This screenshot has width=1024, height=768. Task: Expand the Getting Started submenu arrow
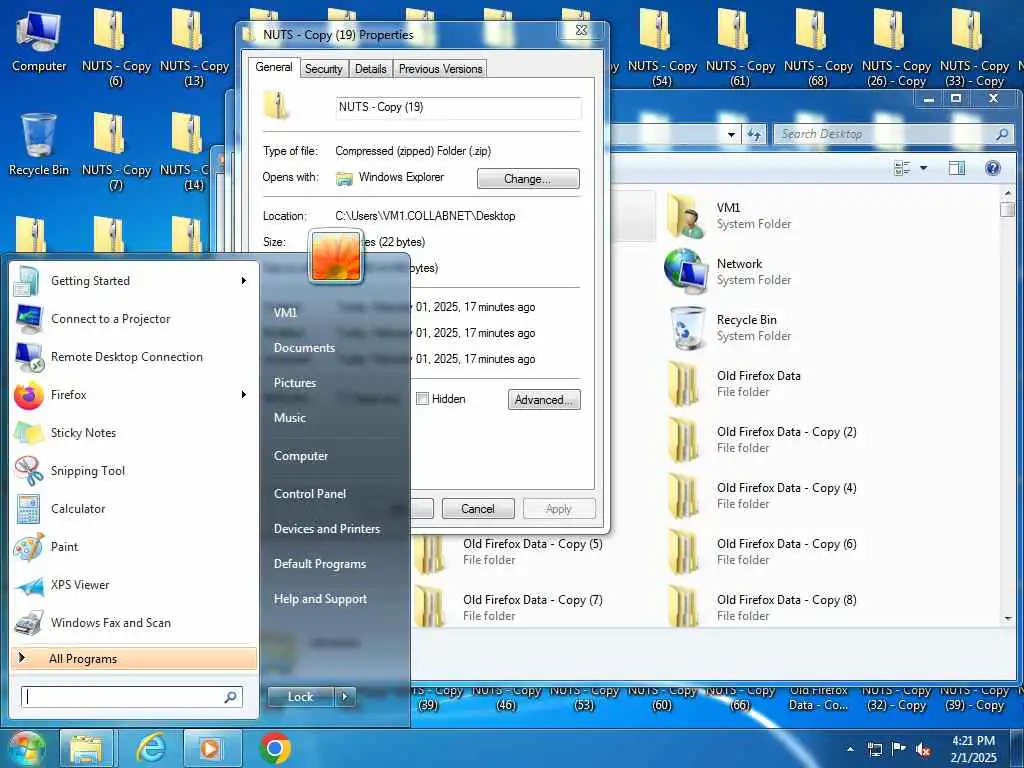coord(244,281)
